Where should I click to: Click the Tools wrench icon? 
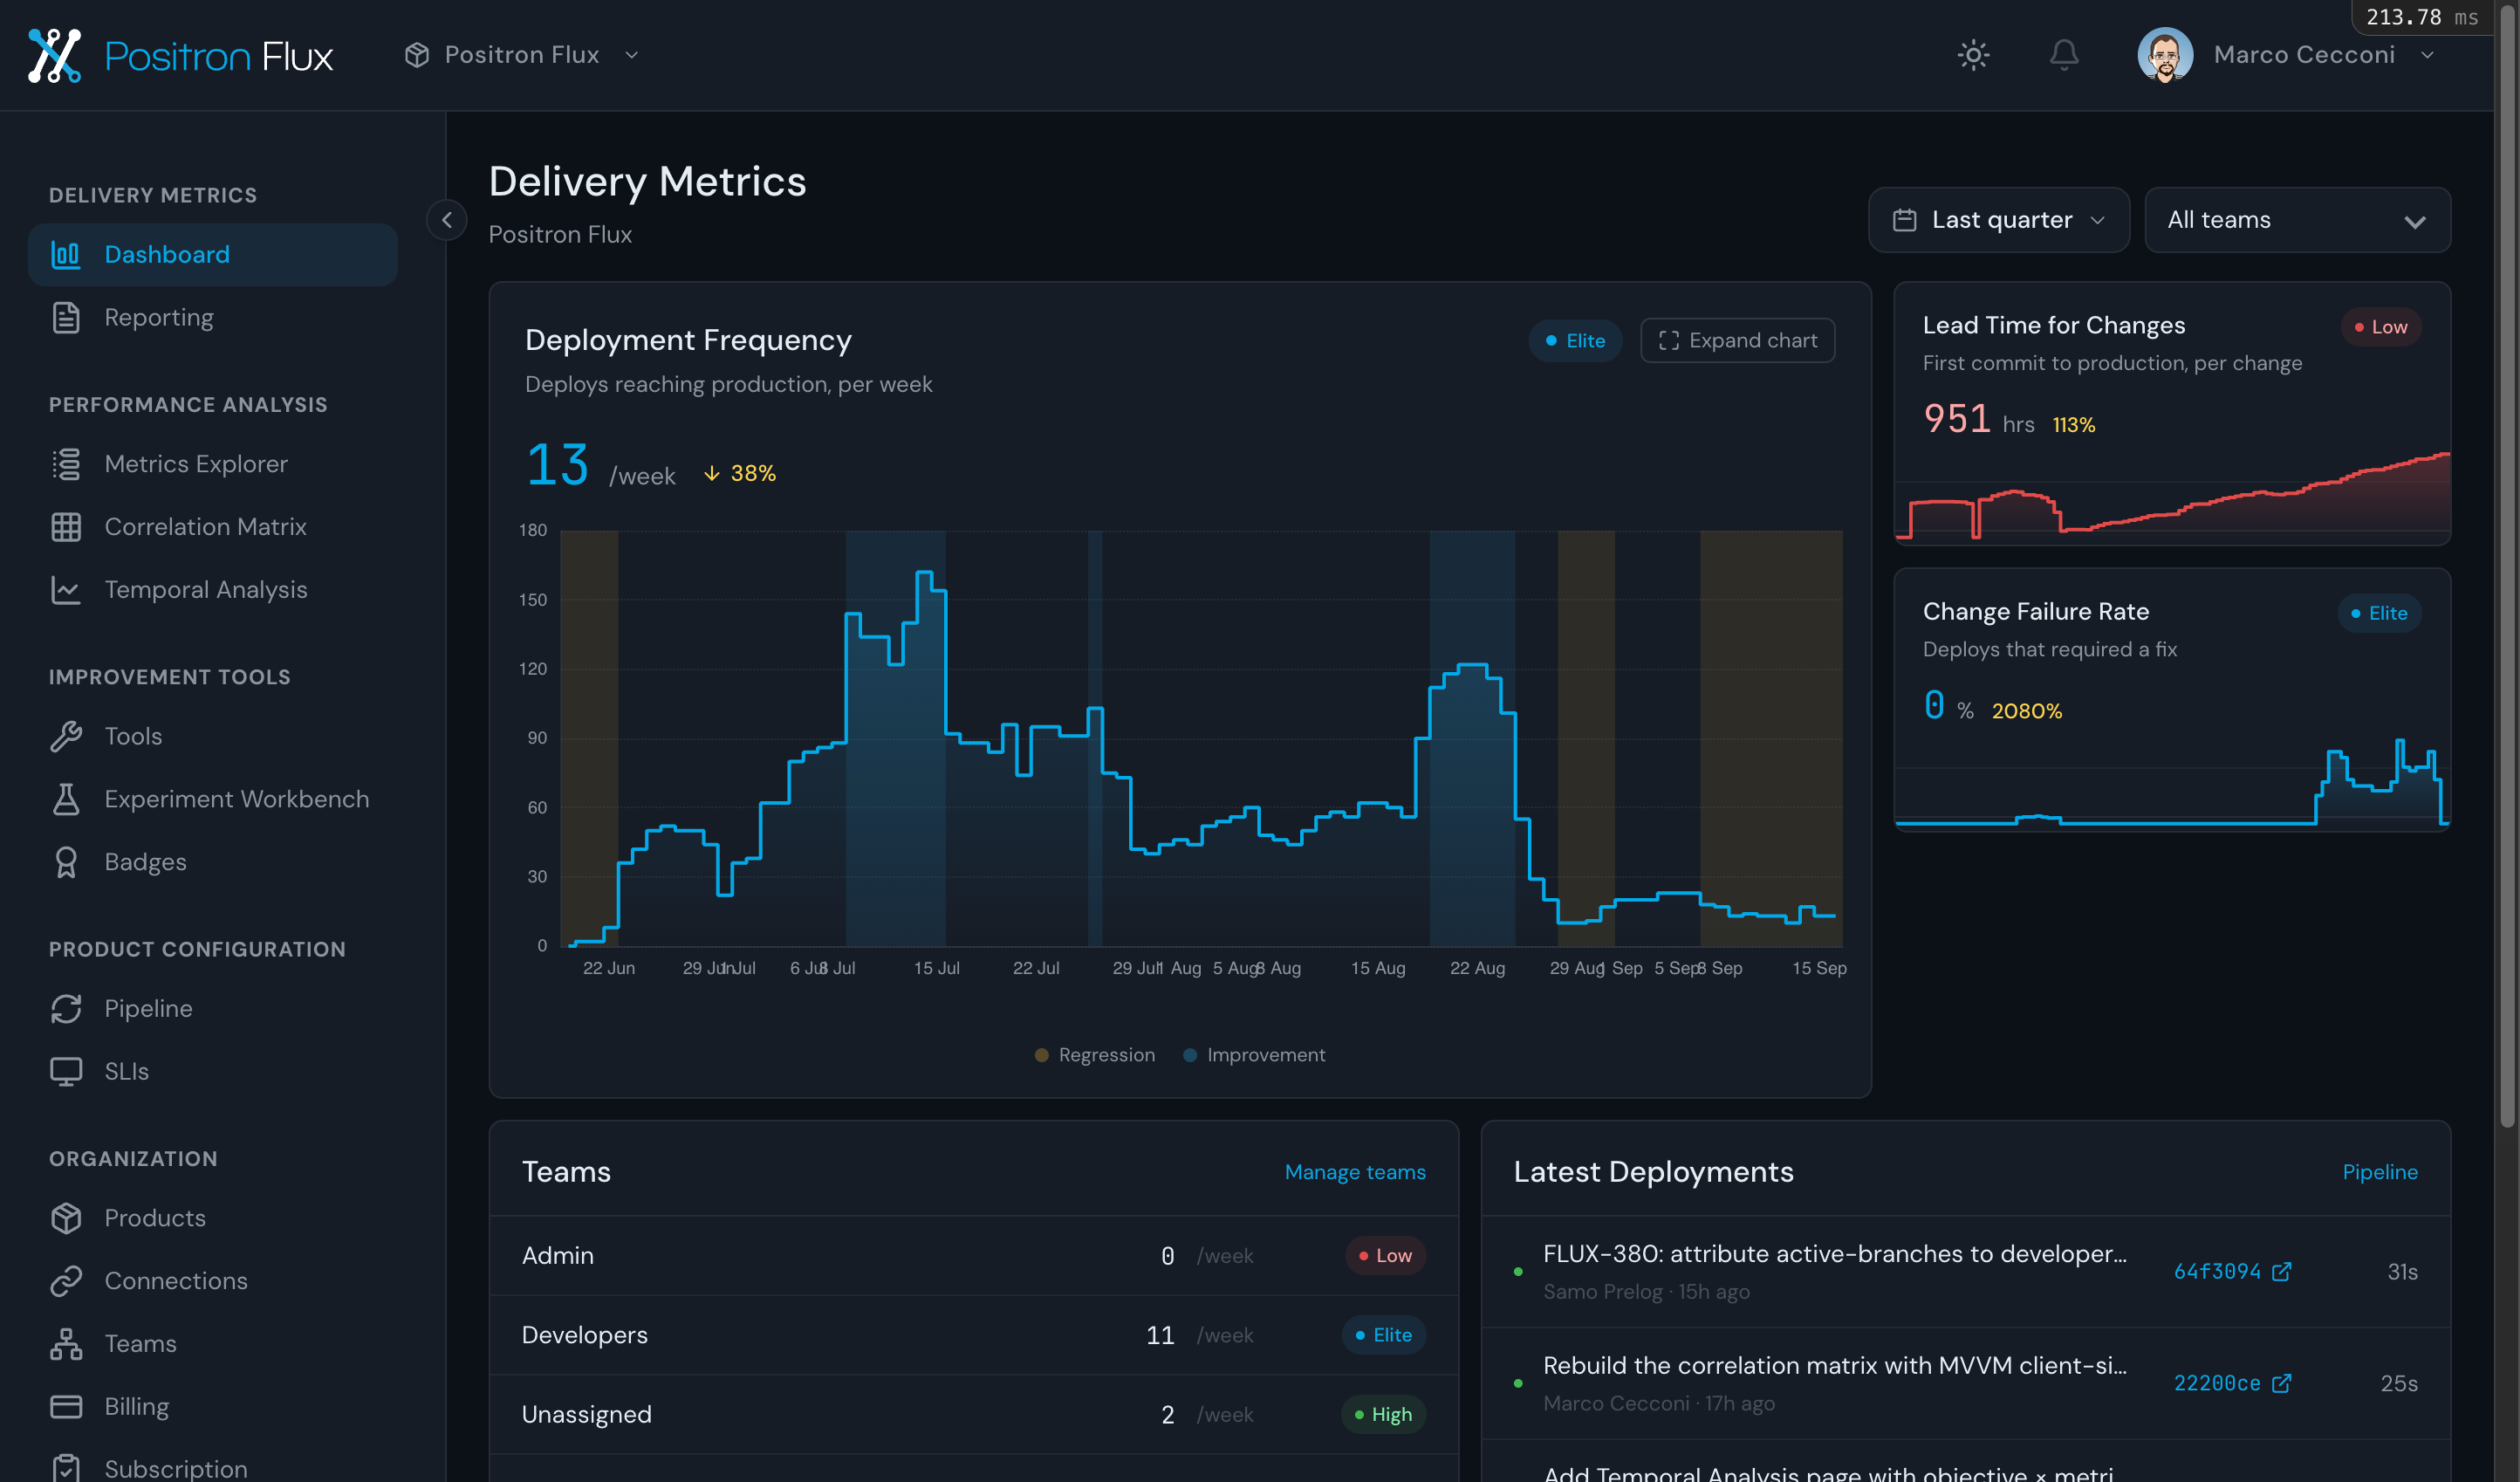click(x=66, y=736)
